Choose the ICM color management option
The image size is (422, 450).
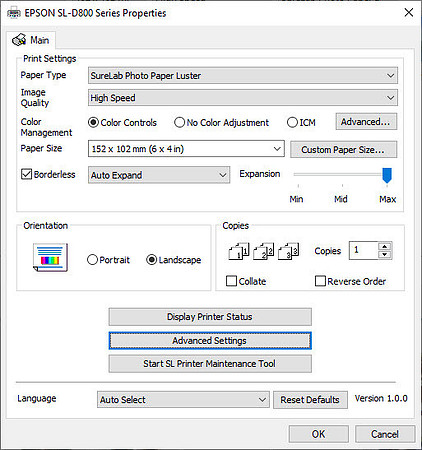pos(292,122)
